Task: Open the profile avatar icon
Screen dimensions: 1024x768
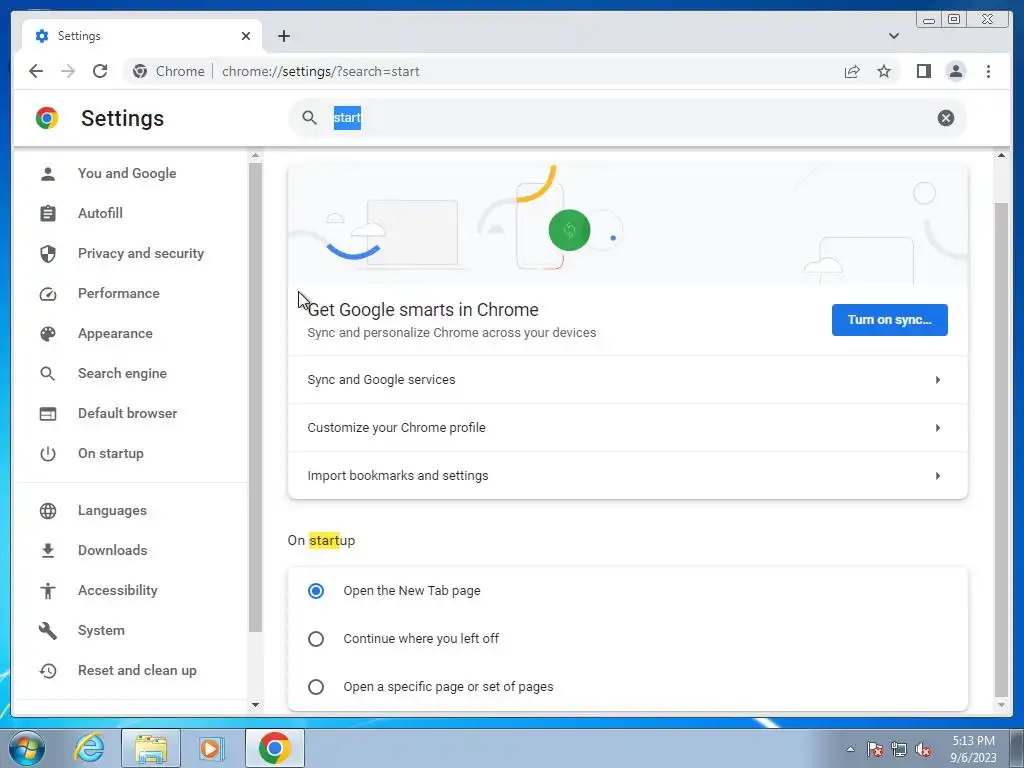Action: coord(955,71)
